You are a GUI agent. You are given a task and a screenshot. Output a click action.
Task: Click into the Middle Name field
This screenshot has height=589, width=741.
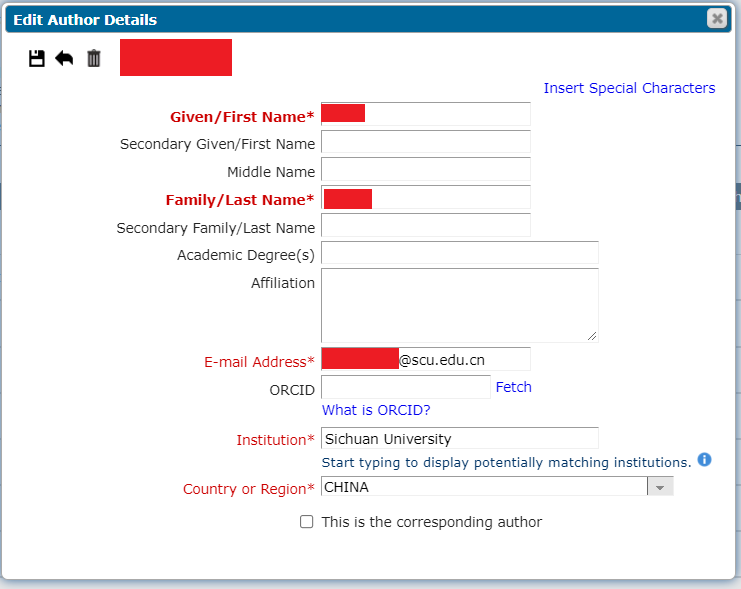(x=425, y=170)
